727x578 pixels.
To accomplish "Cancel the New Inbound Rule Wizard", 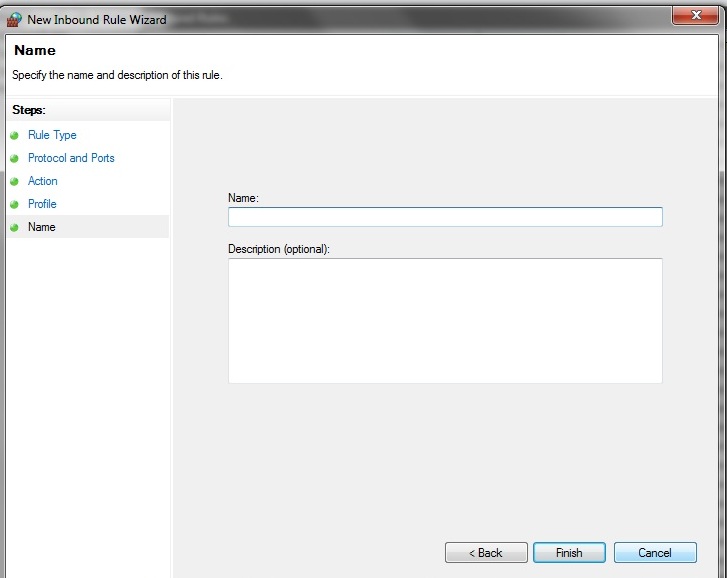I will [655, 552].
